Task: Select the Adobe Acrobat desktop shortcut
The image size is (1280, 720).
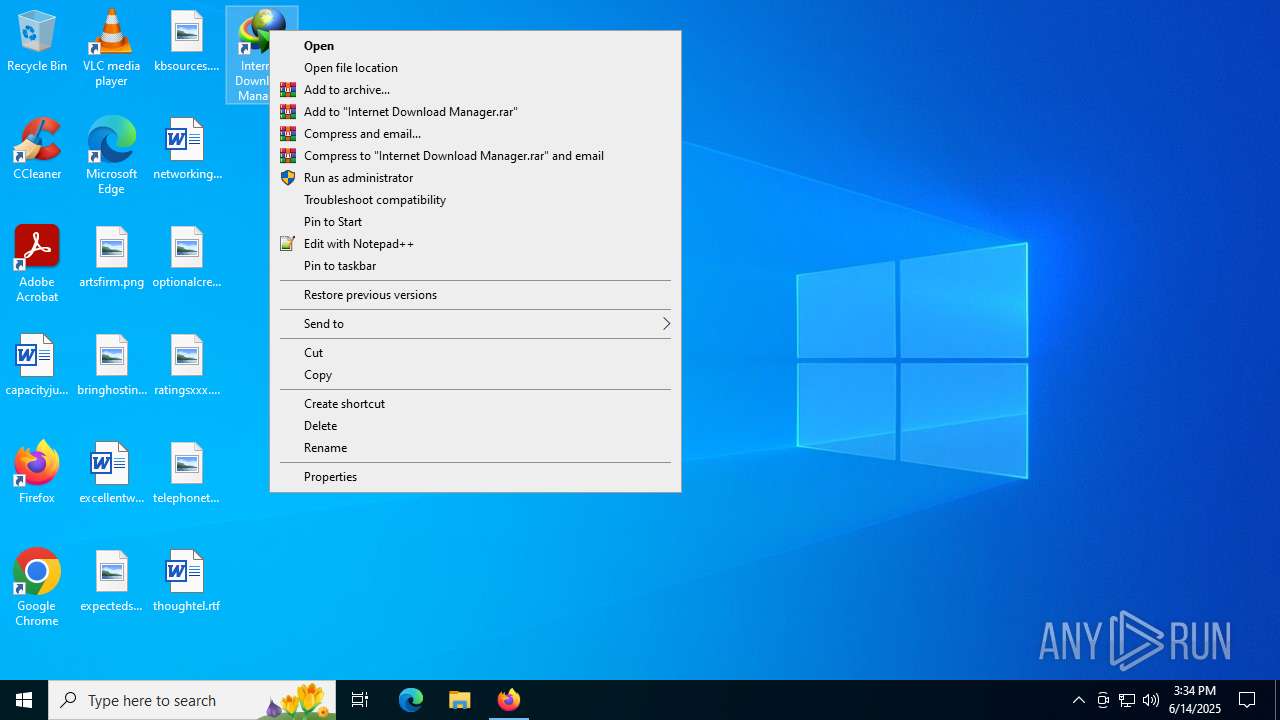Action: click(37, 264)
